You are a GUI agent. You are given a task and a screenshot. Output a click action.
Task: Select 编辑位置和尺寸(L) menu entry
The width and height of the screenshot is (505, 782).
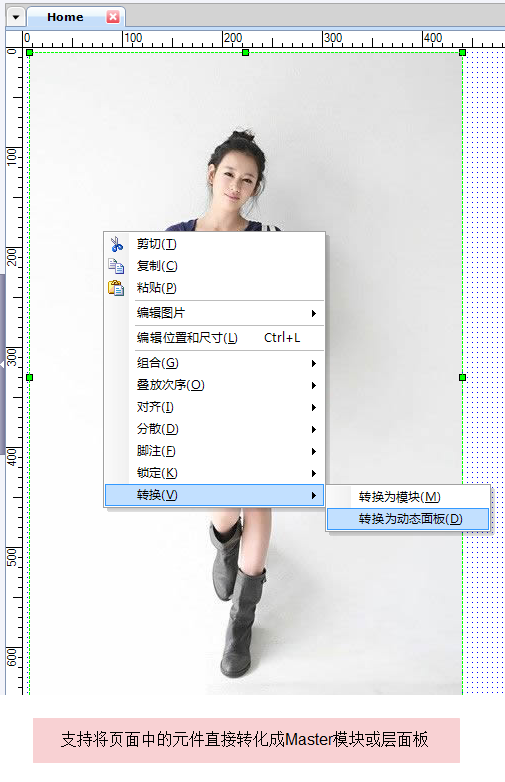(x=214, y=338)
